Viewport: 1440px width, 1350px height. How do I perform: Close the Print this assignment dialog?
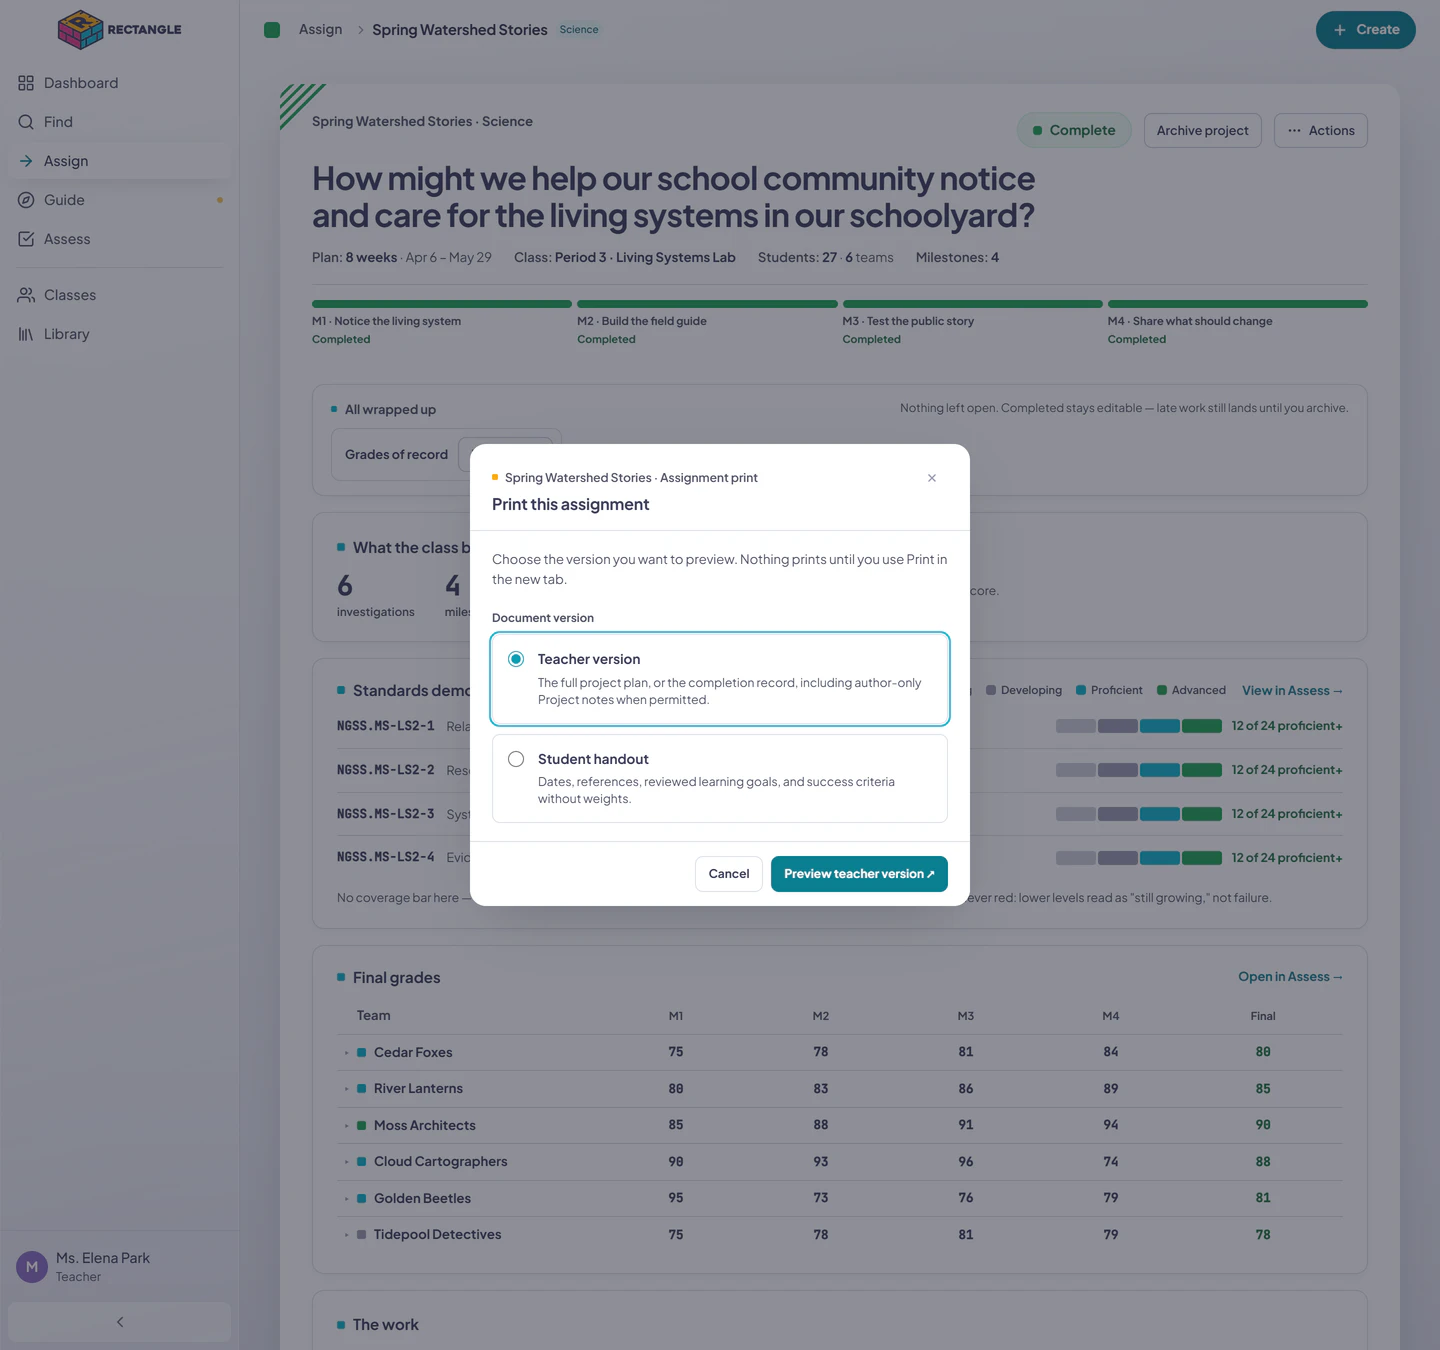[x=932, y=478]
